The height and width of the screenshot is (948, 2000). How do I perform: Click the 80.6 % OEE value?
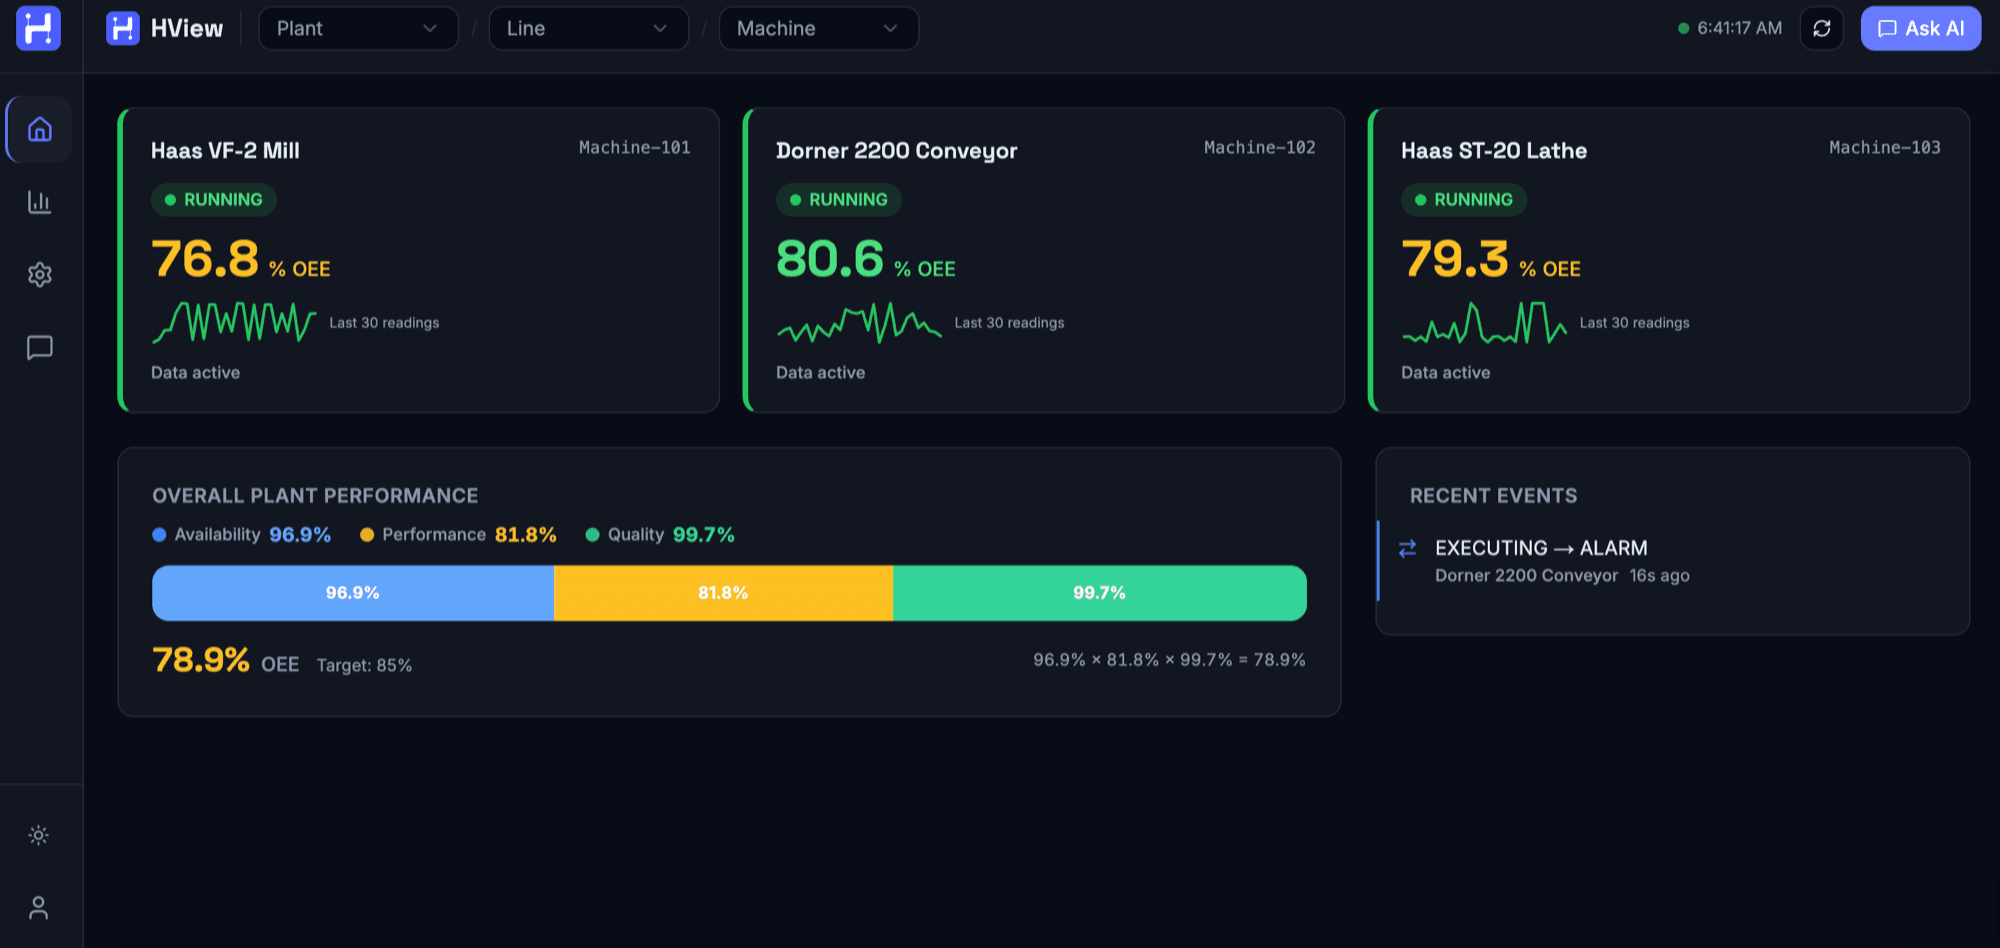865,260
